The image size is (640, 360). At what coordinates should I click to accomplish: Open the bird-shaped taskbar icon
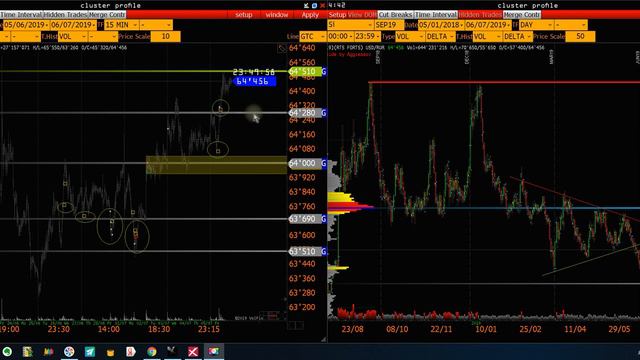pyautogui.click(x=172, y=351)
